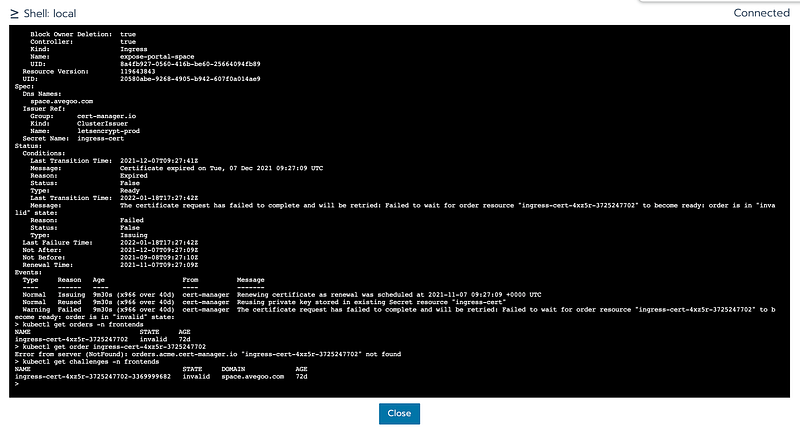Click the 'Reusing private key stored in existing Secret' message

tap(371, 302)
